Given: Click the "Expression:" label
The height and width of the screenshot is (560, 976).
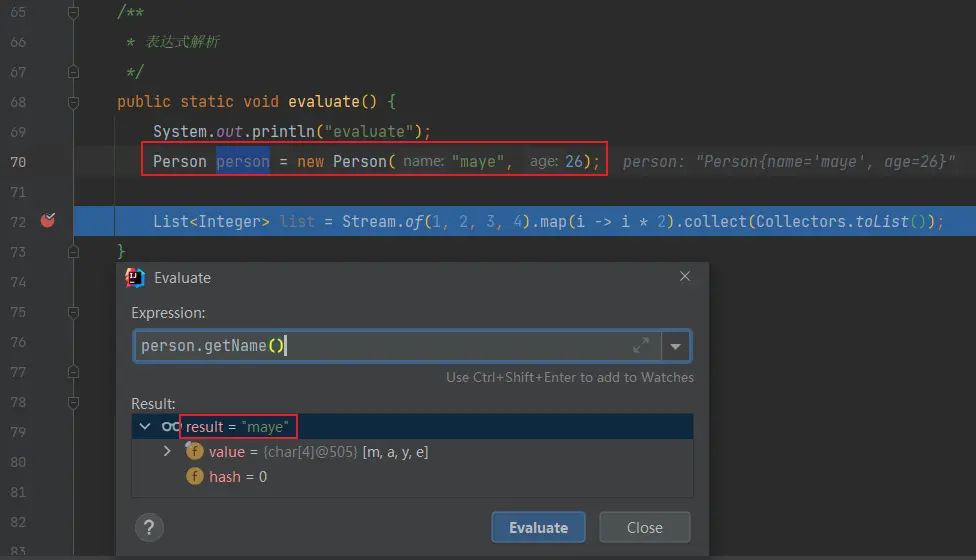Looking at the screenshot, I should (x=168, y=312).
